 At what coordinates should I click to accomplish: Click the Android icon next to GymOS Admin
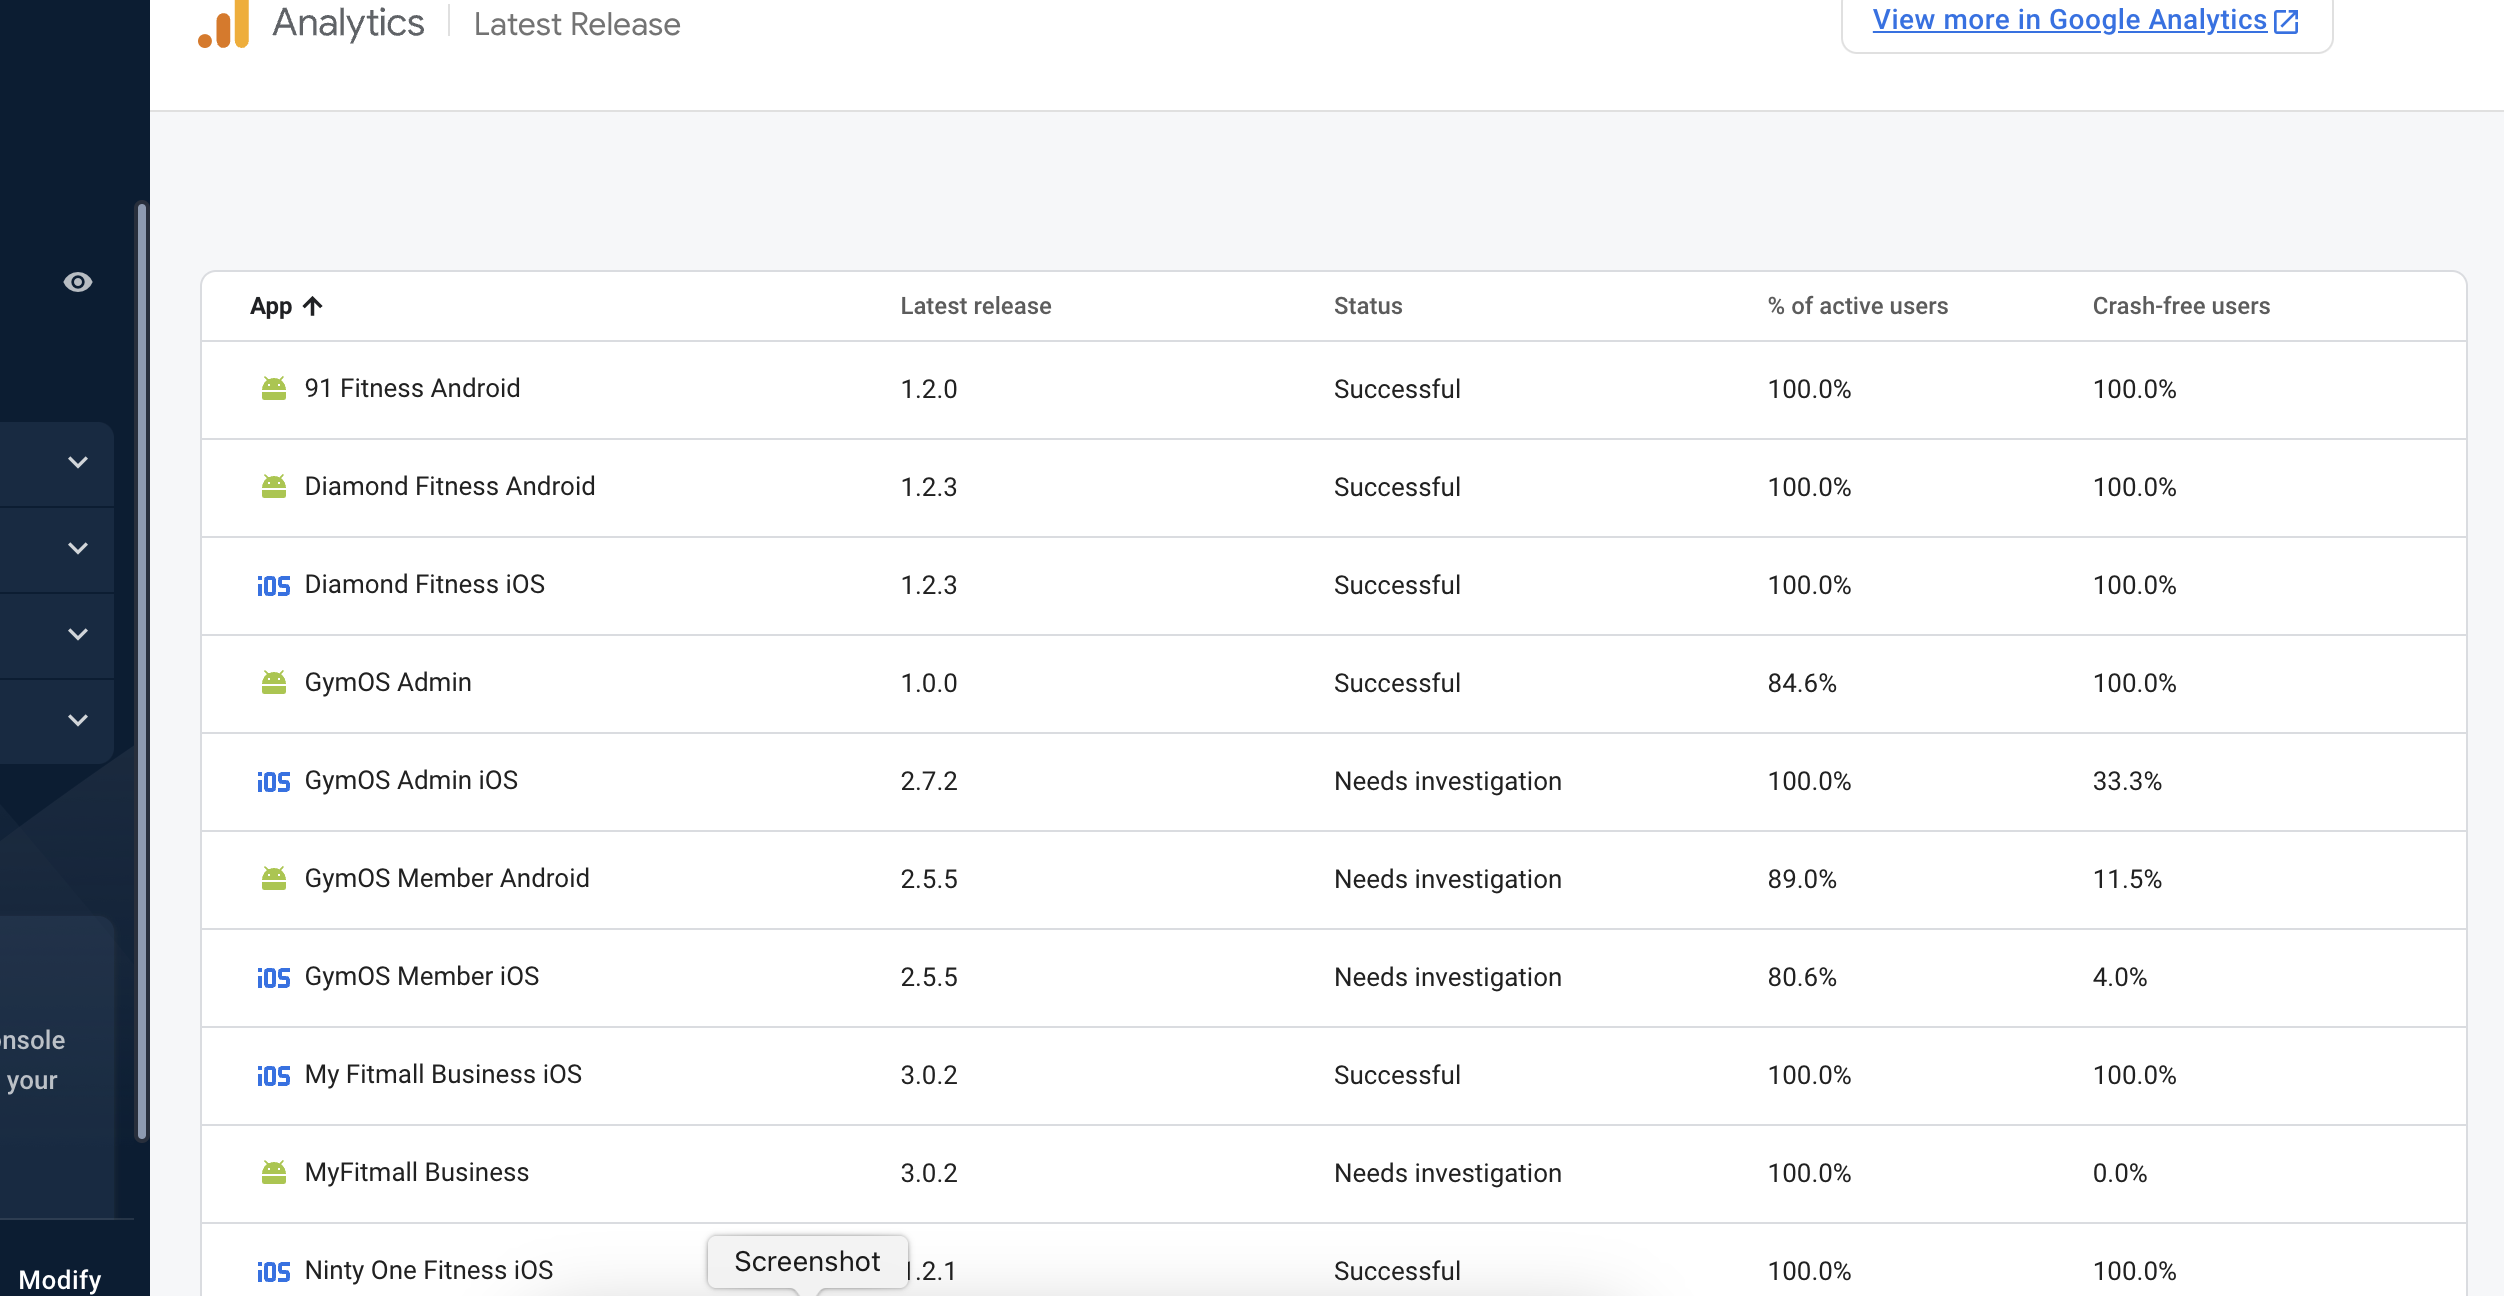274,683
